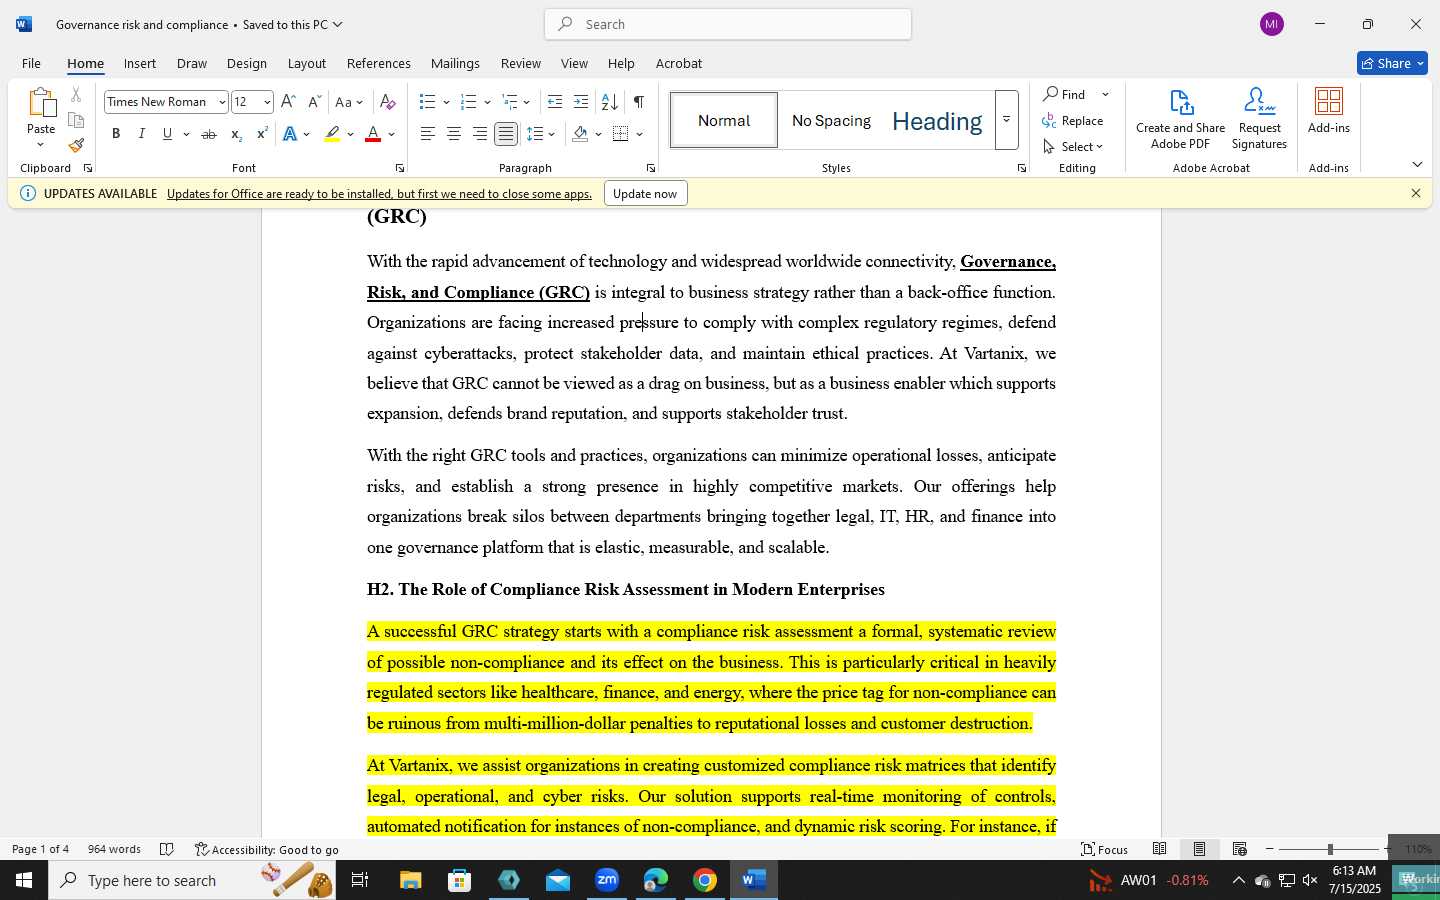The width and height of the screenshot is (1440, 900).
Task: Click the Request Signatures icon
Action: coord(1260,102)
